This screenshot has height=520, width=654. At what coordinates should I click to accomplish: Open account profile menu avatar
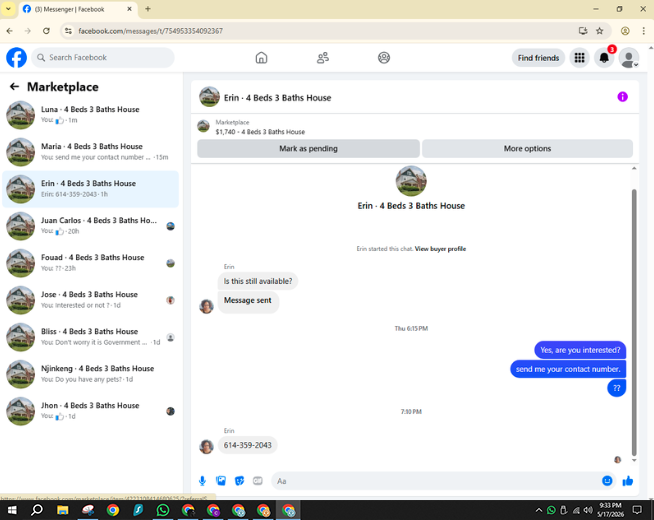pos(629,58)
